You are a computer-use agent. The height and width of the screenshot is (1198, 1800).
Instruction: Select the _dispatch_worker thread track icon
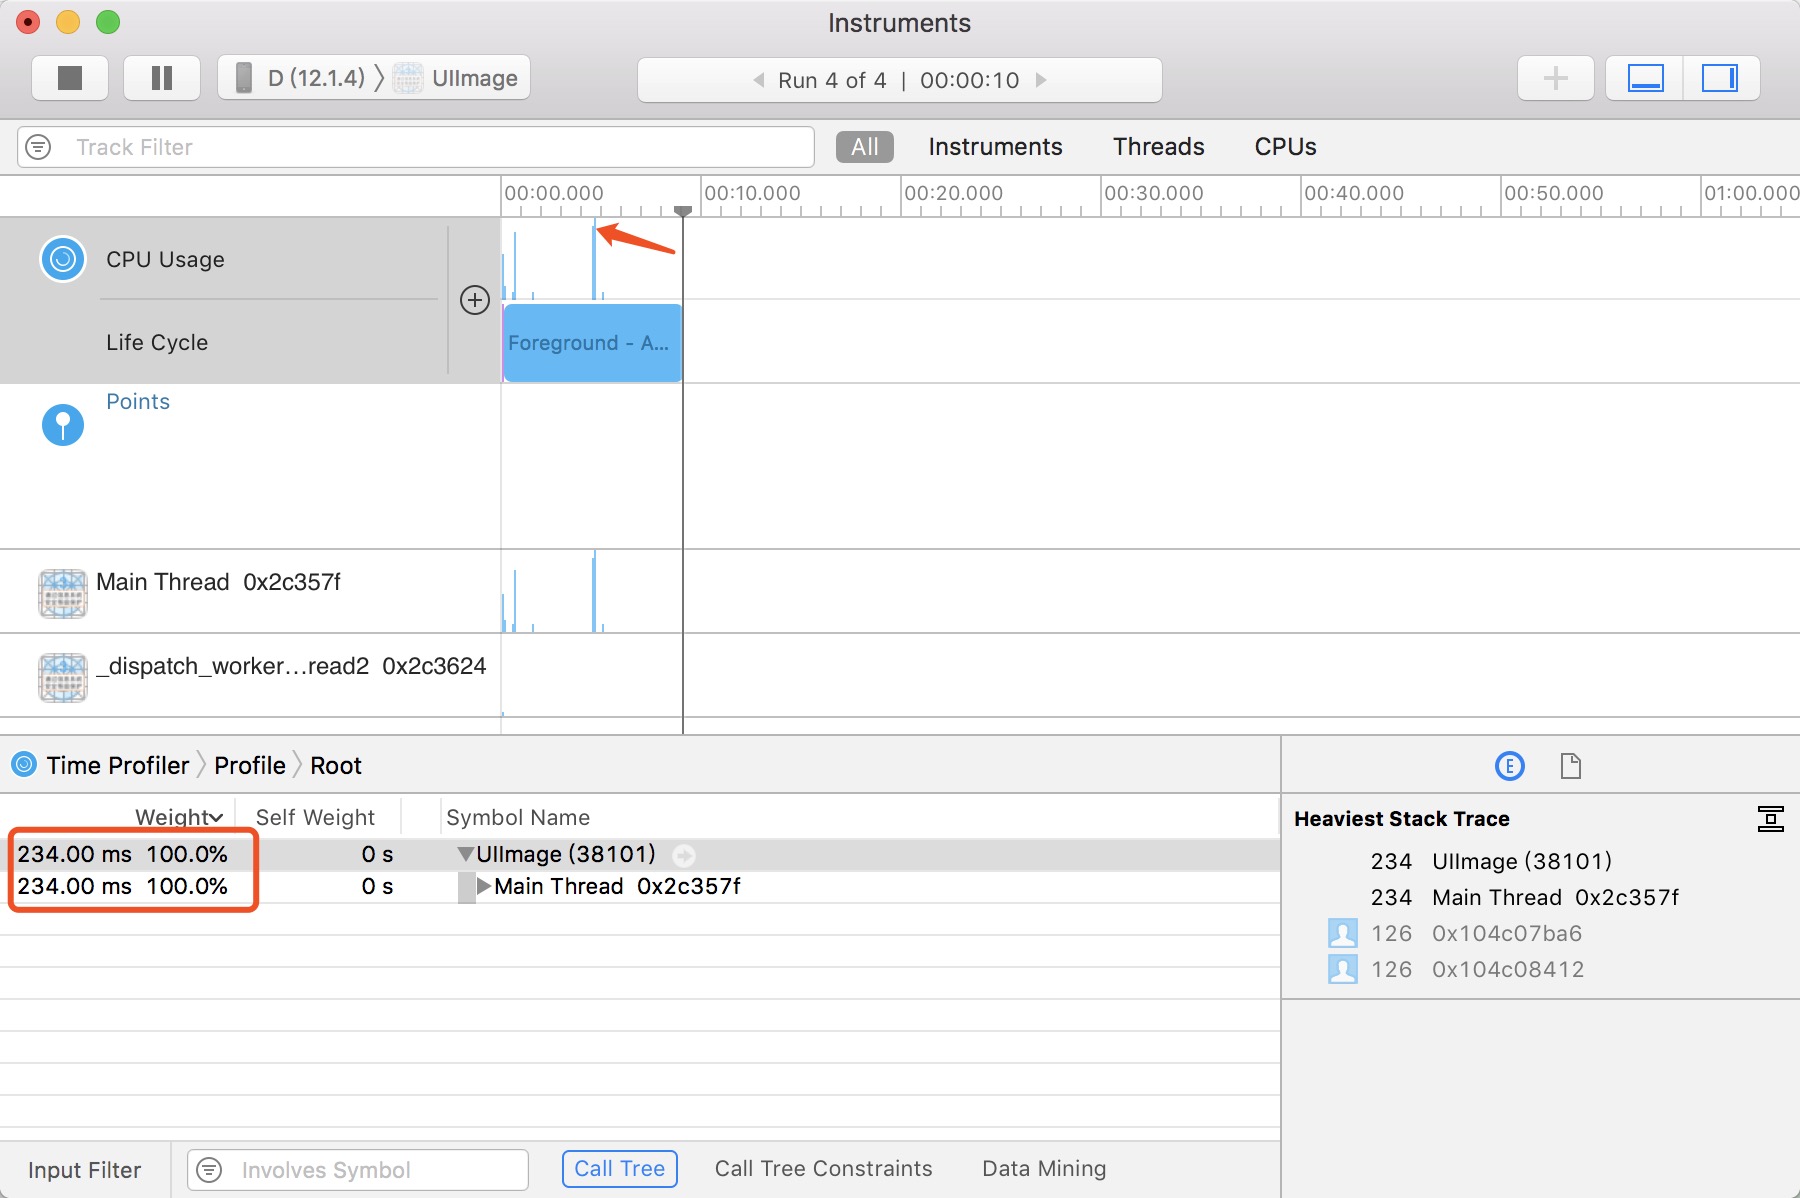coord(63,677)
